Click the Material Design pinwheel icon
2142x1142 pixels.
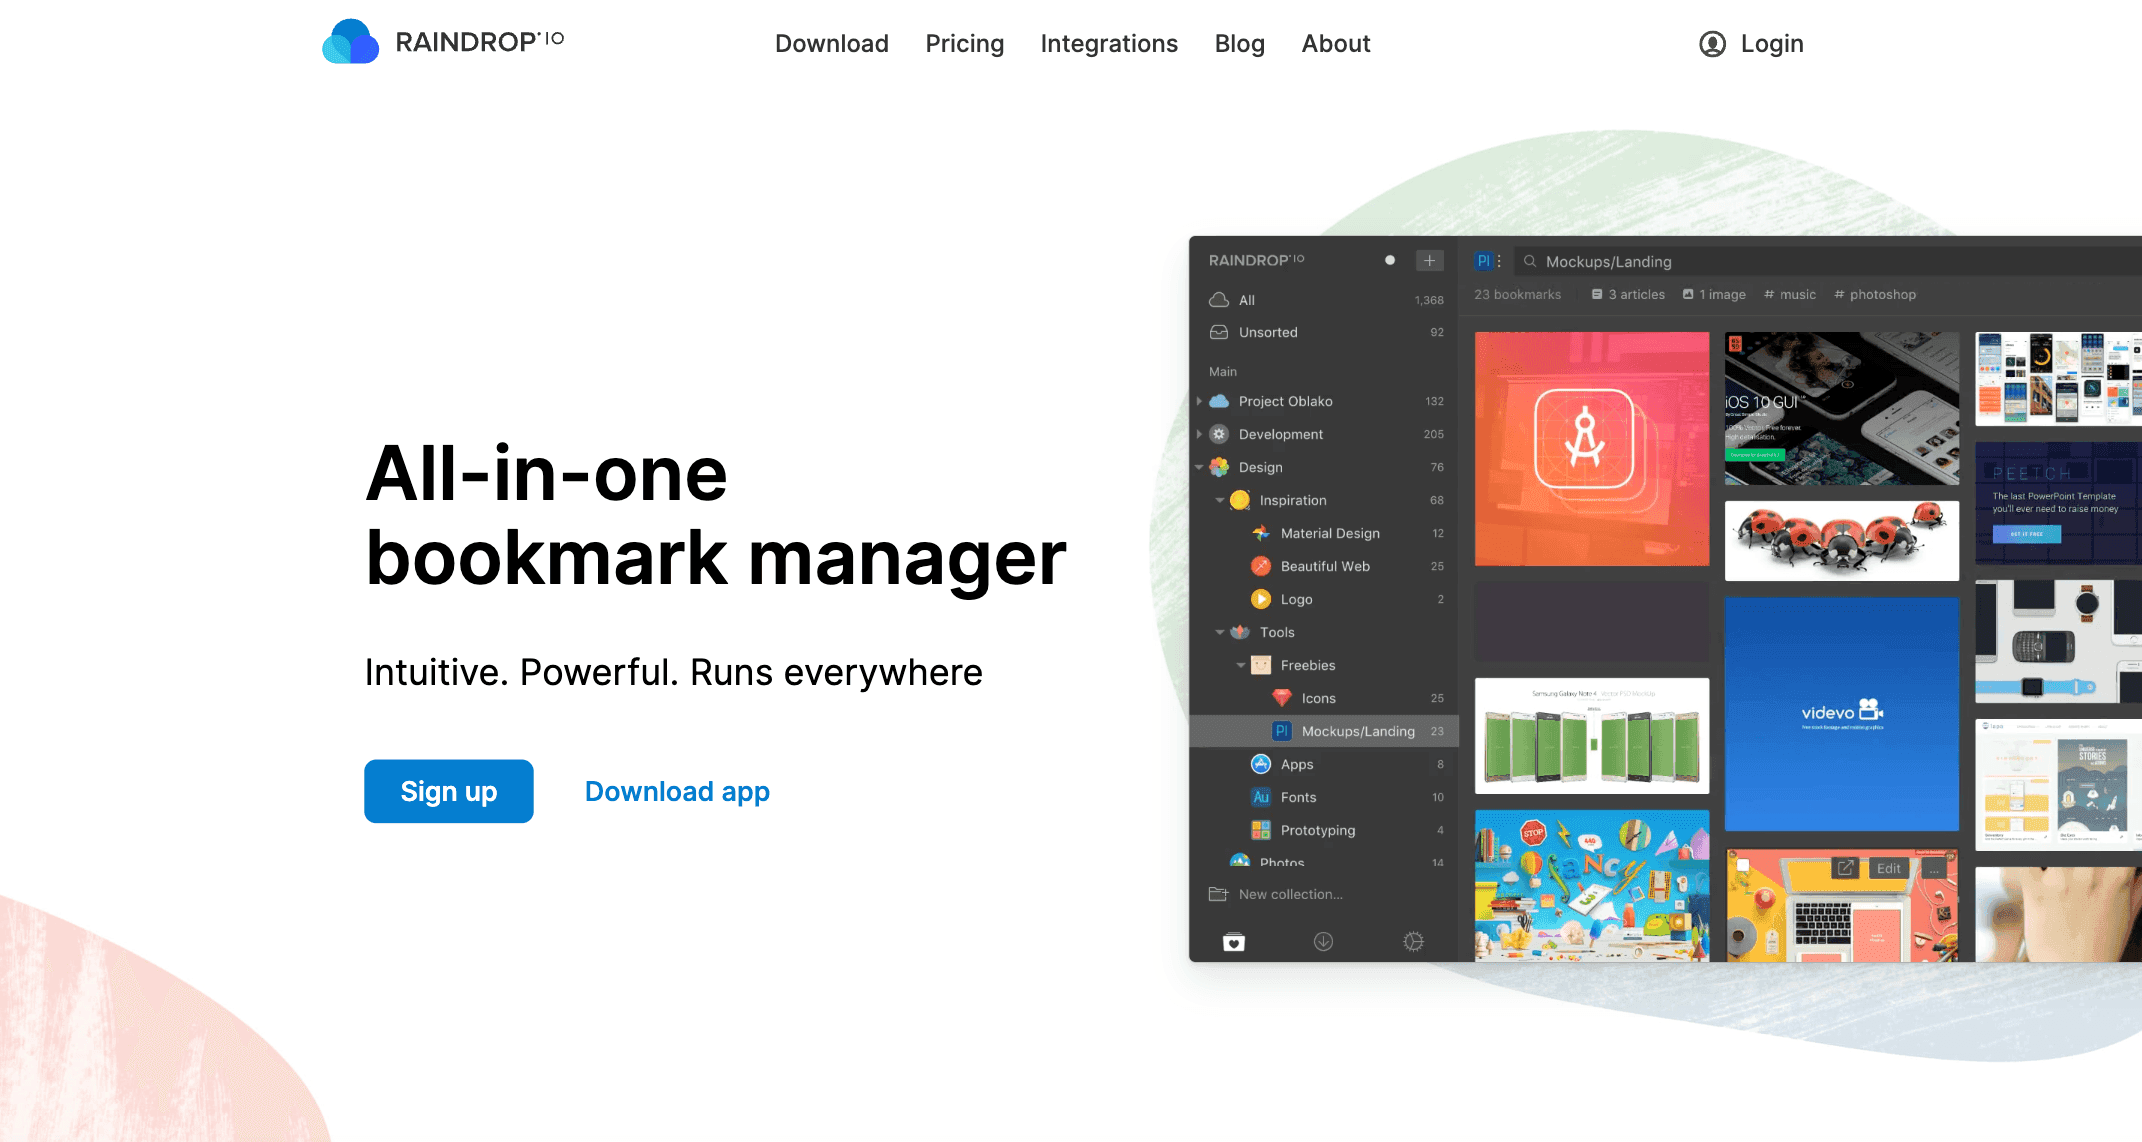1261,533
